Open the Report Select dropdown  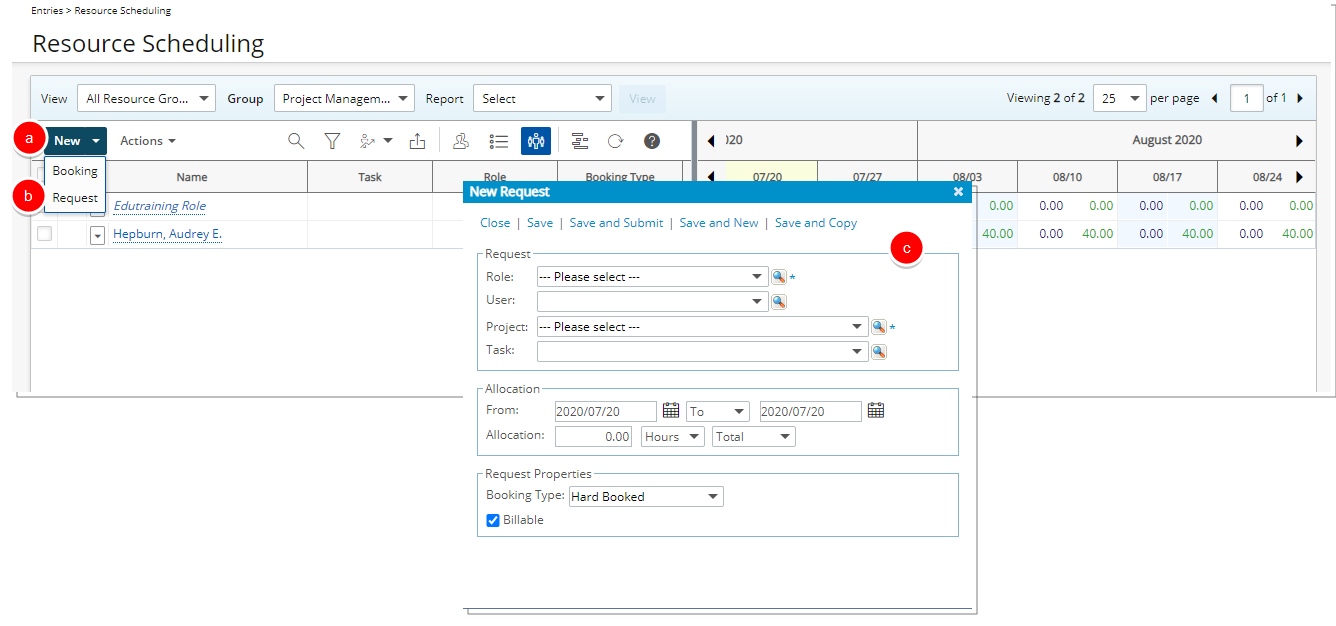coord(542,98)
